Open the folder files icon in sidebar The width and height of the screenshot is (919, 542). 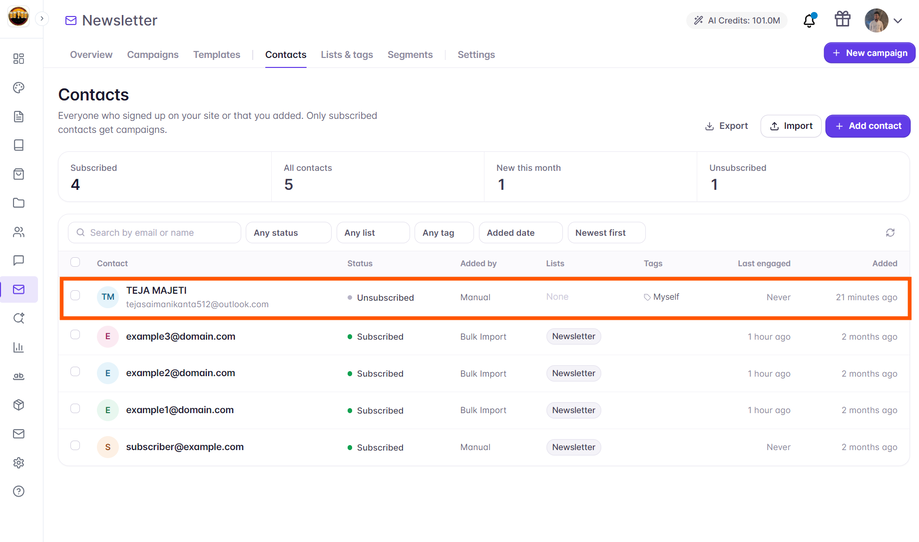click(19, 203)
